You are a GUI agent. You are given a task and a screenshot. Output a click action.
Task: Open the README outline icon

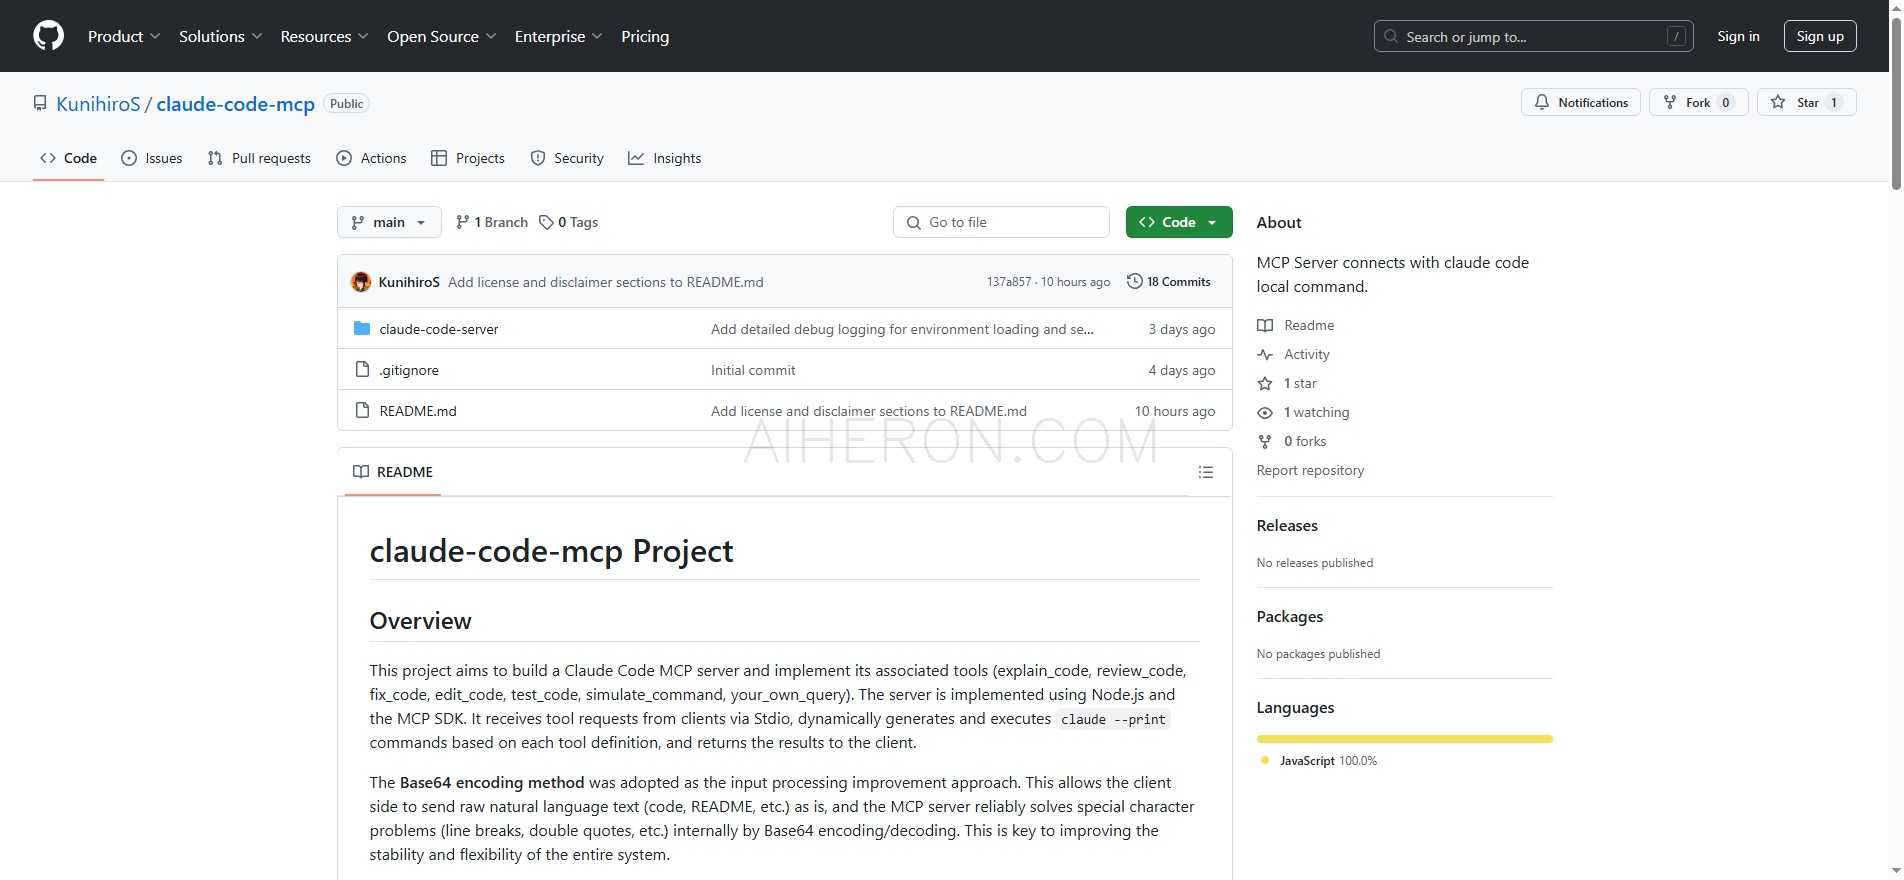(x=1206, y=472)
